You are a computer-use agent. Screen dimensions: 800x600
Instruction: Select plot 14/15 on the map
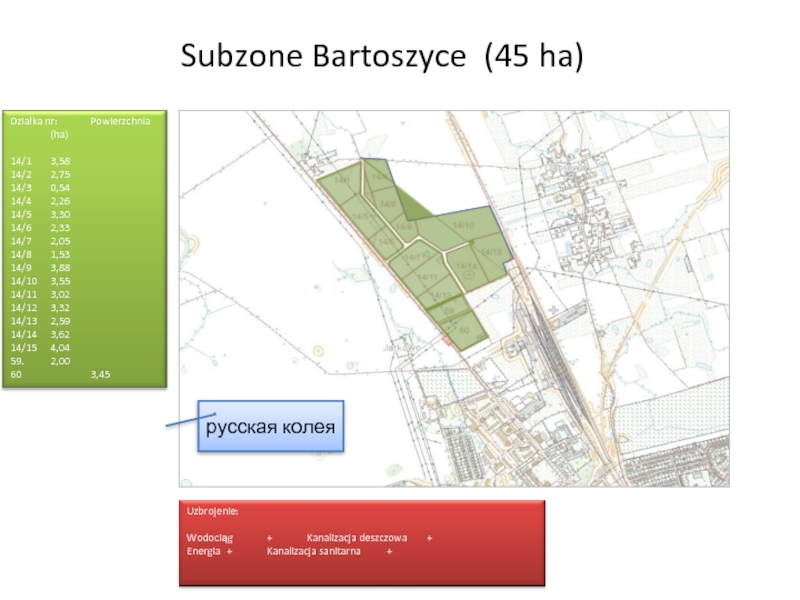[x=490, y=252]
